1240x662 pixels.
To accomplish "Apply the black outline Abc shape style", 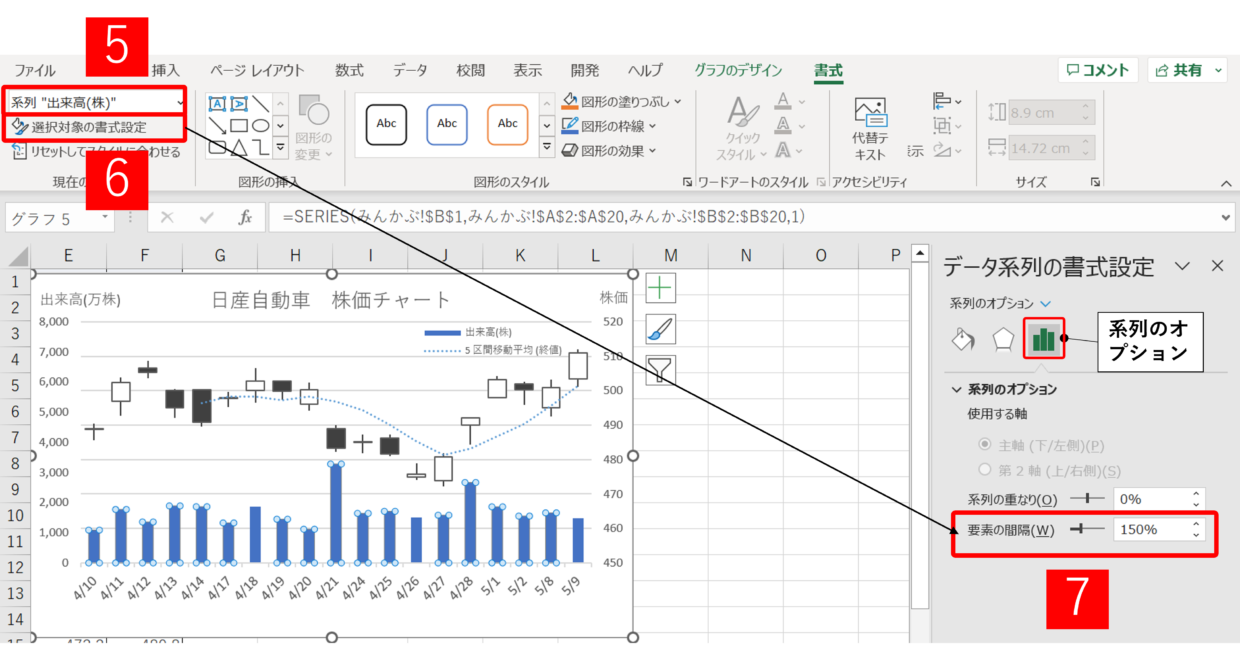I will point(386,124).
